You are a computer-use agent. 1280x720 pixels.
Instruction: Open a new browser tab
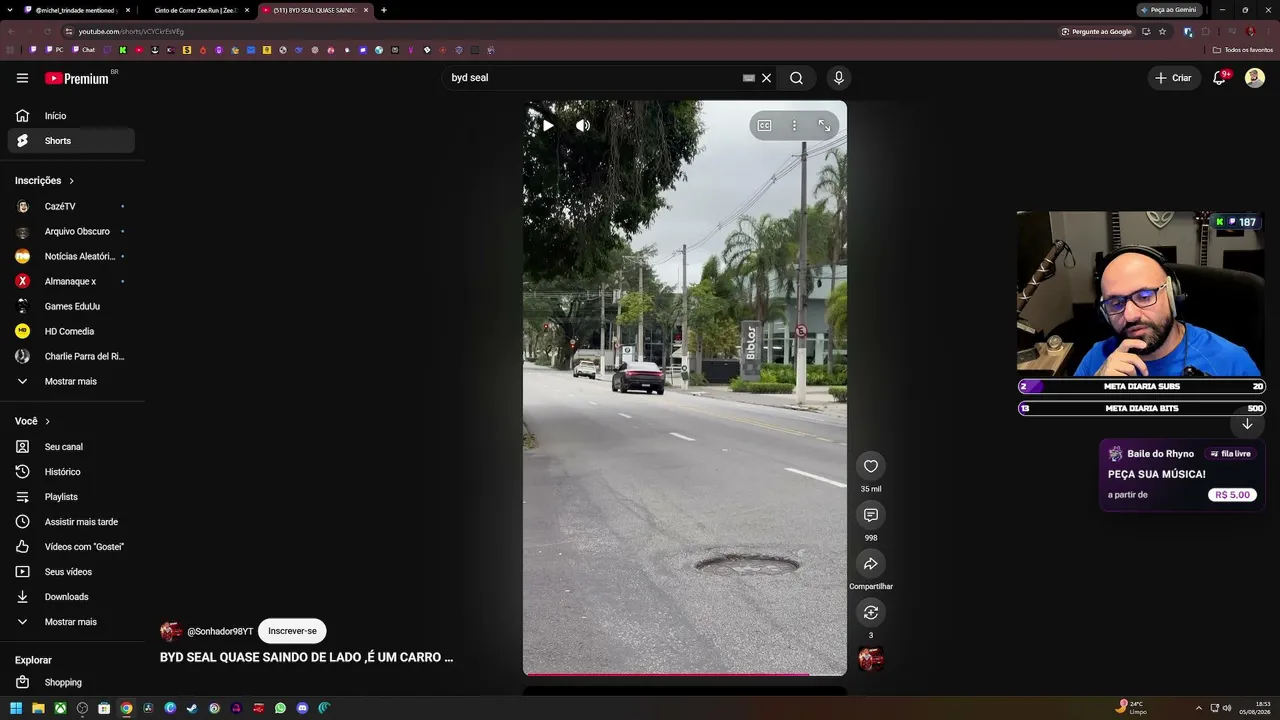[384, 10]
